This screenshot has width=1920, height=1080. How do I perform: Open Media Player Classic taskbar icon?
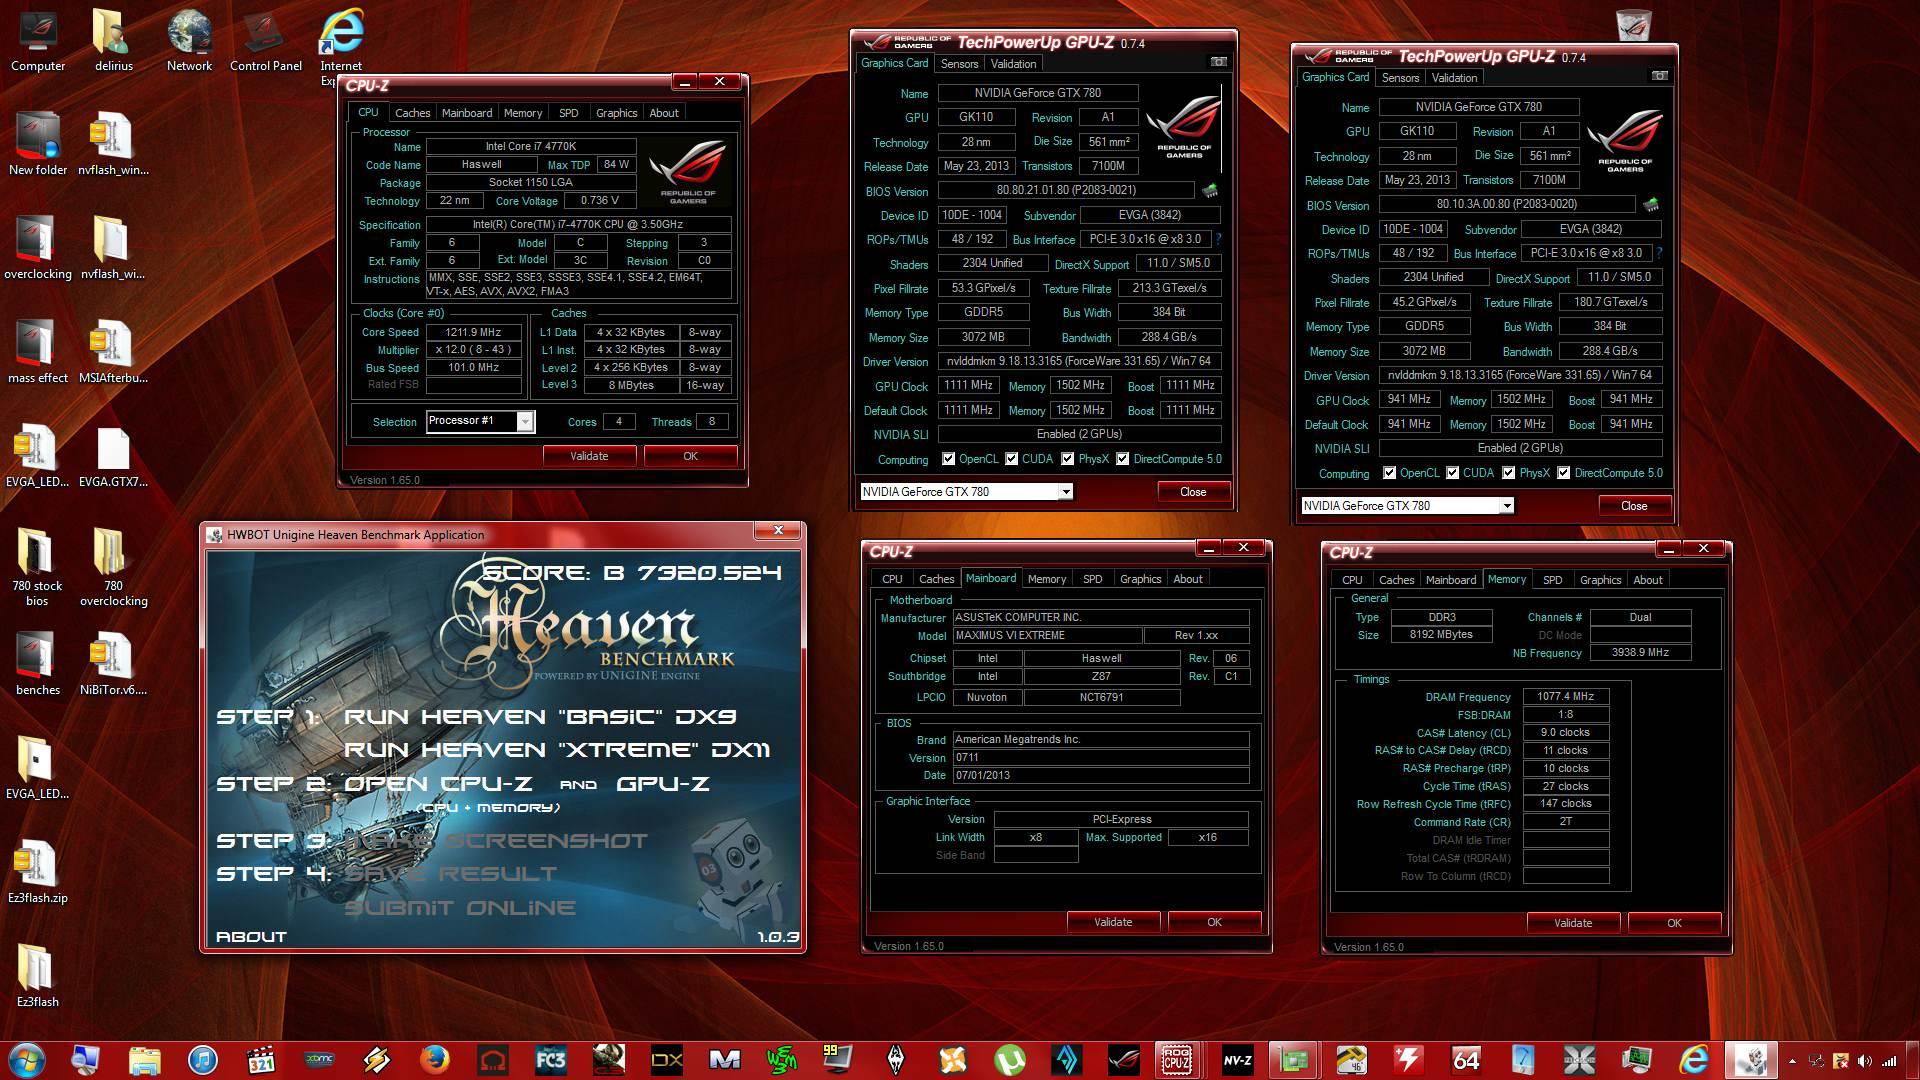(x=261, y=1059)
